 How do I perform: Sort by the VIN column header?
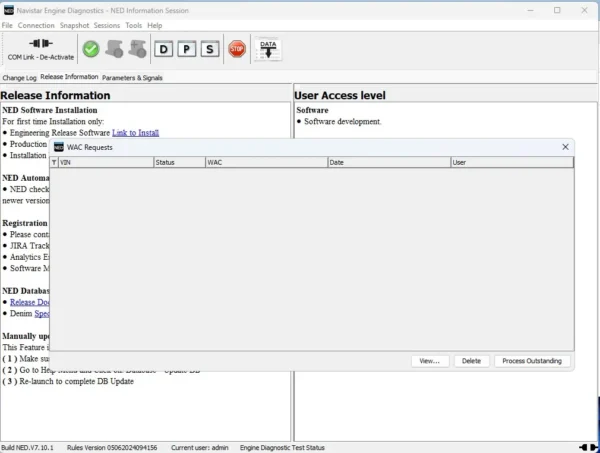106,163
